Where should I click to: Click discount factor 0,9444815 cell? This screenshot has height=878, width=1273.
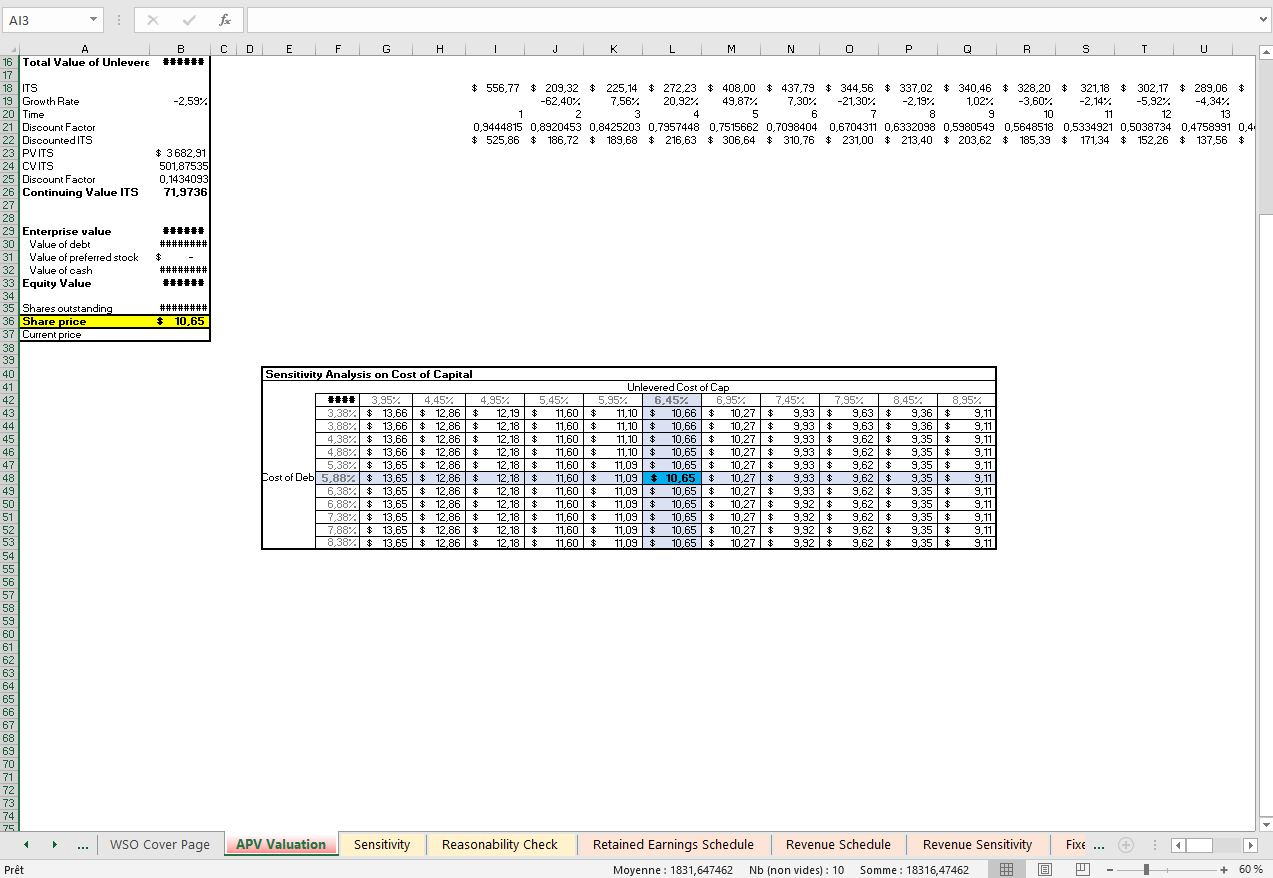coord(496,127)
